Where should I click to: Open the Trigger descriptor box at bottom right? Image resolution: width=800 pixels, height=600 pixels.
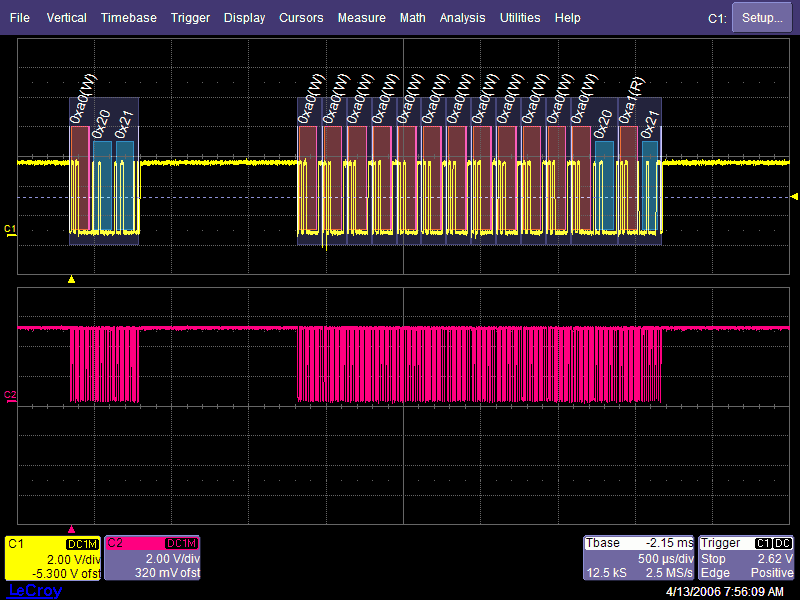(x=746, y=558)
